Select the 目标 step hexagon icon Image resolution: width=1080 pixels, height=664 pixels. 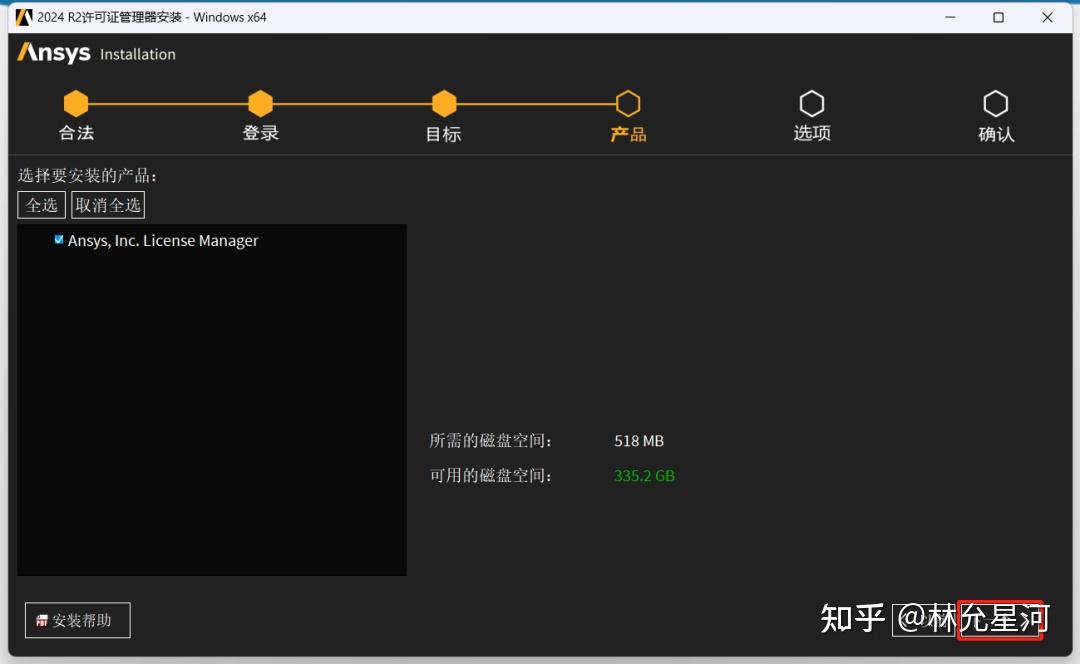(x=443, y=103)
